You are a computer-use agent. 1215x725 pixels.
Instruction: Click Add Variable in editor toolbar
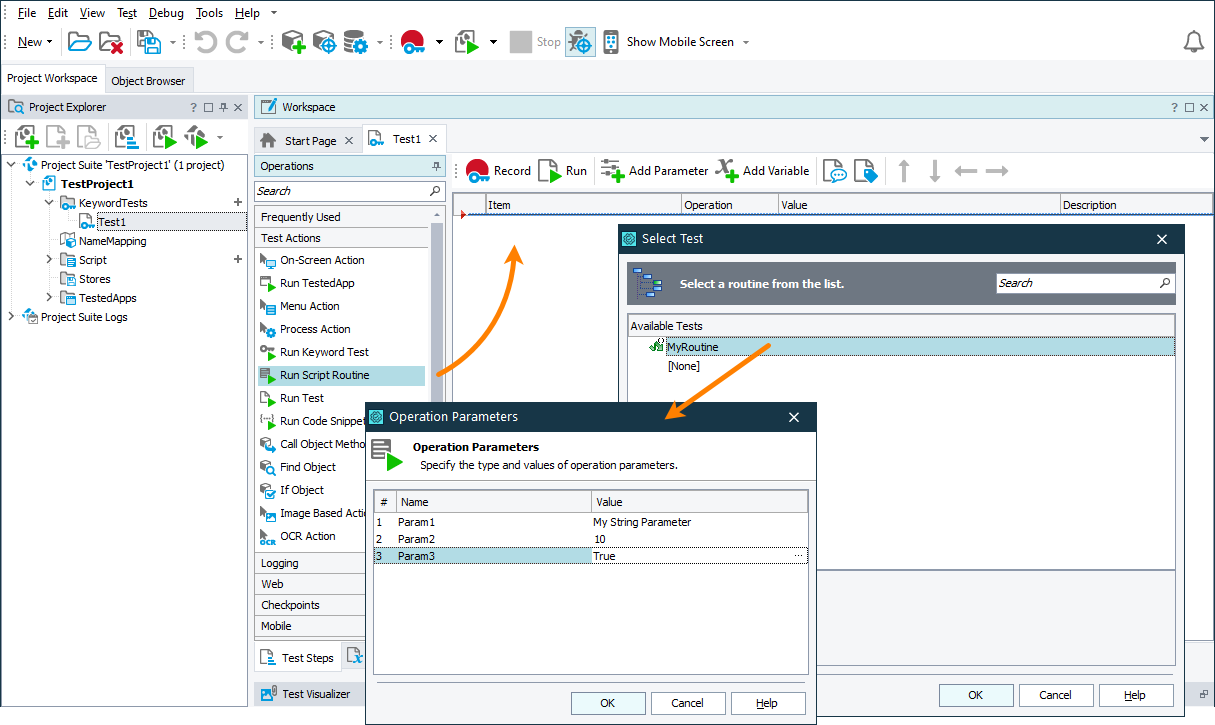(x=762, y=171)
